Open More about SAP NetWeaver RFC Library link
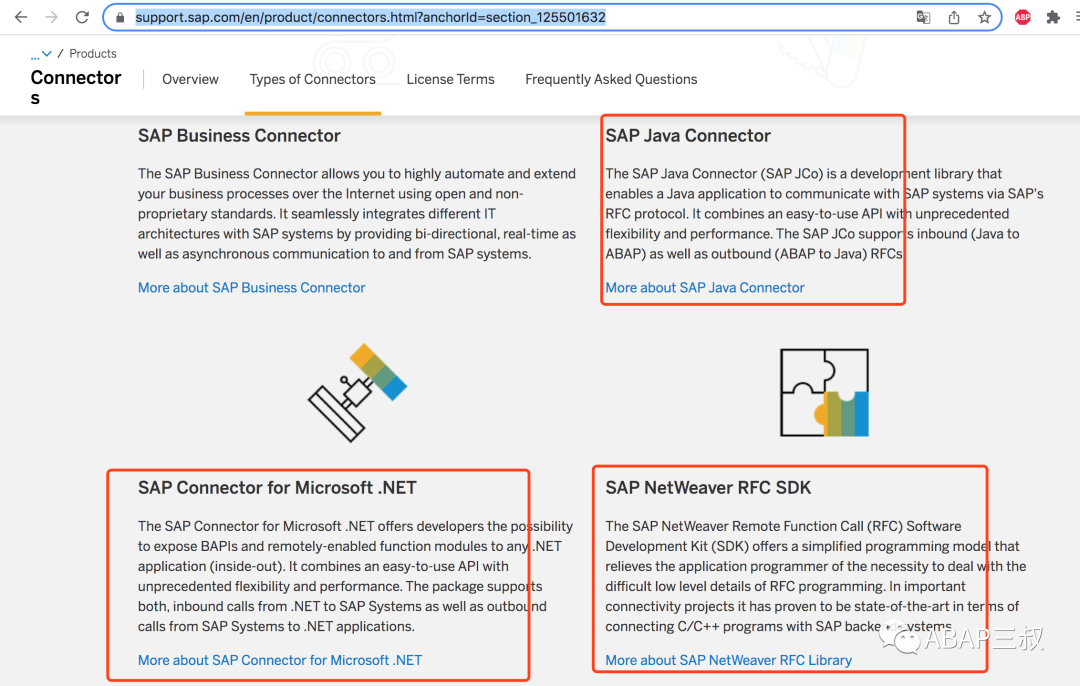Image resolution: width=1080 pixels, height=686 pixels. (729, 660)
